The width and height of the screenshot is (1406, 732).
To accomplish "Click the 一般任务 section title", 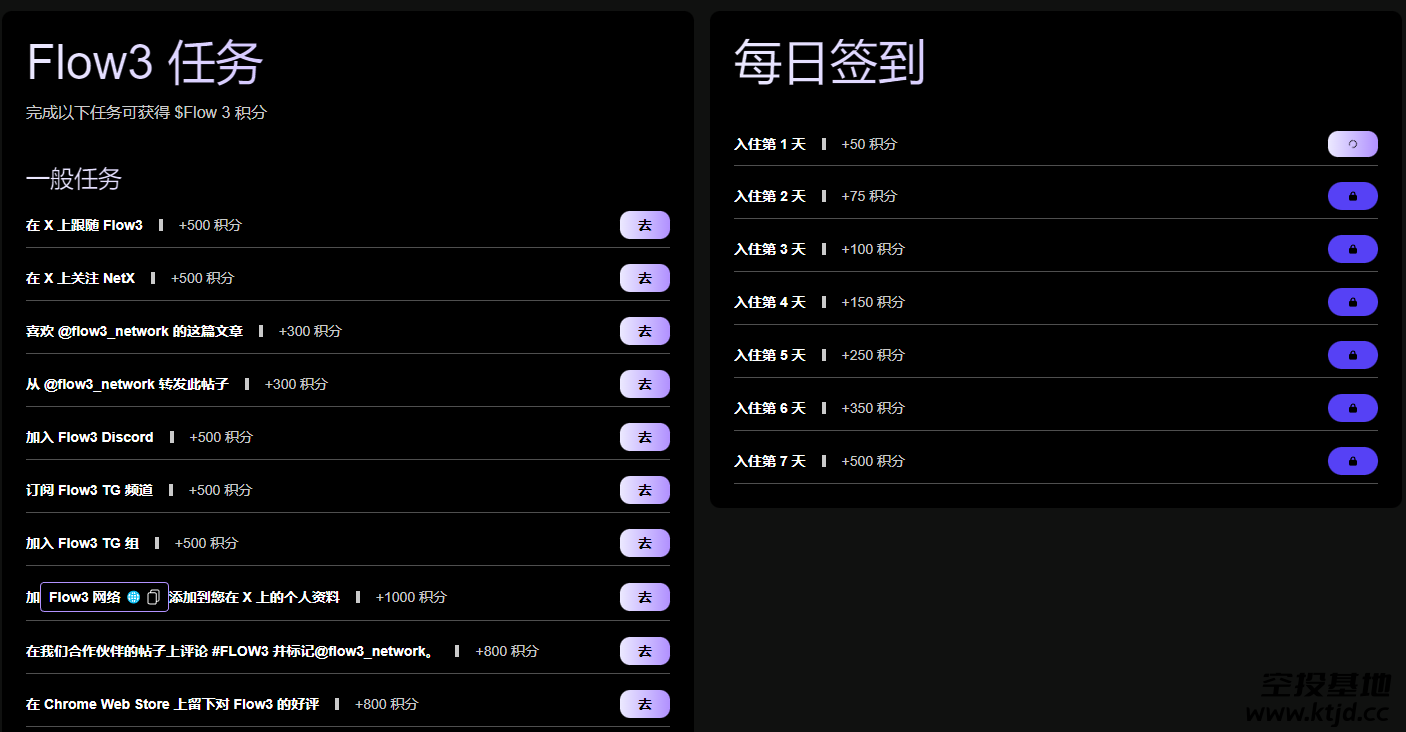I will click(74, 179).
